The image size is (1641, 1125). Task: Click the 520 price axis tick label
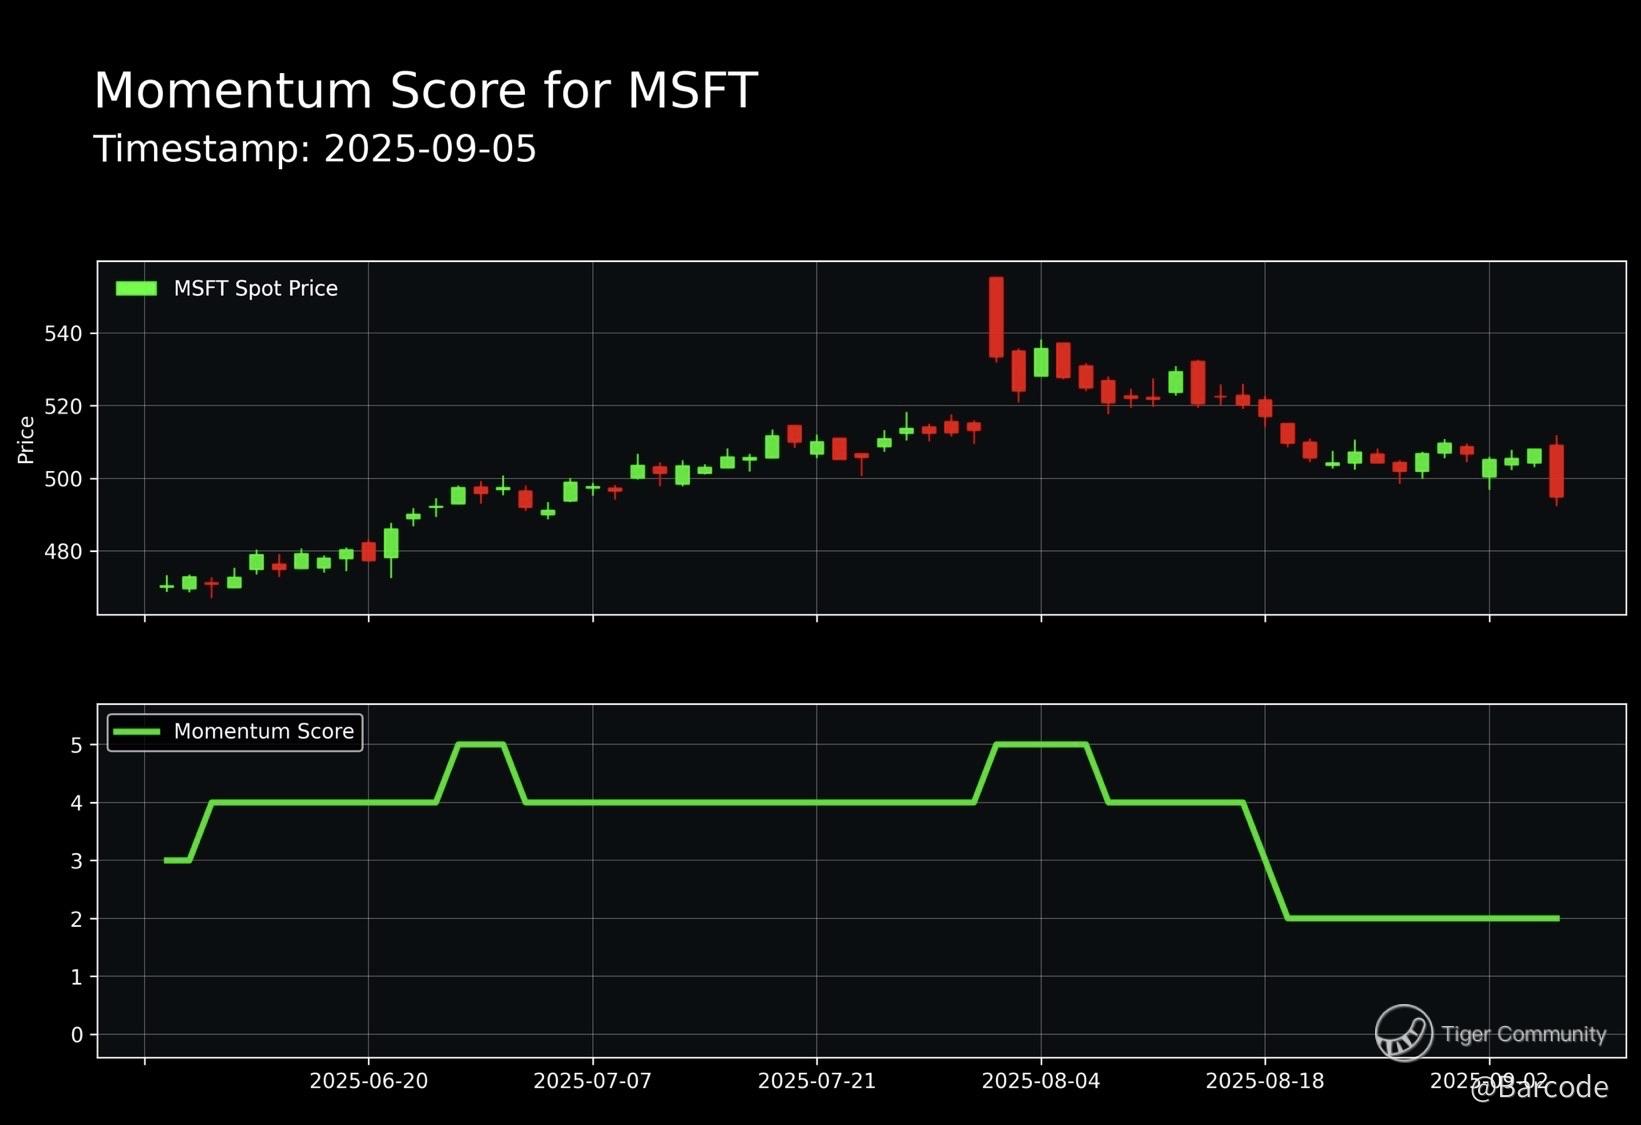(63, 407)
